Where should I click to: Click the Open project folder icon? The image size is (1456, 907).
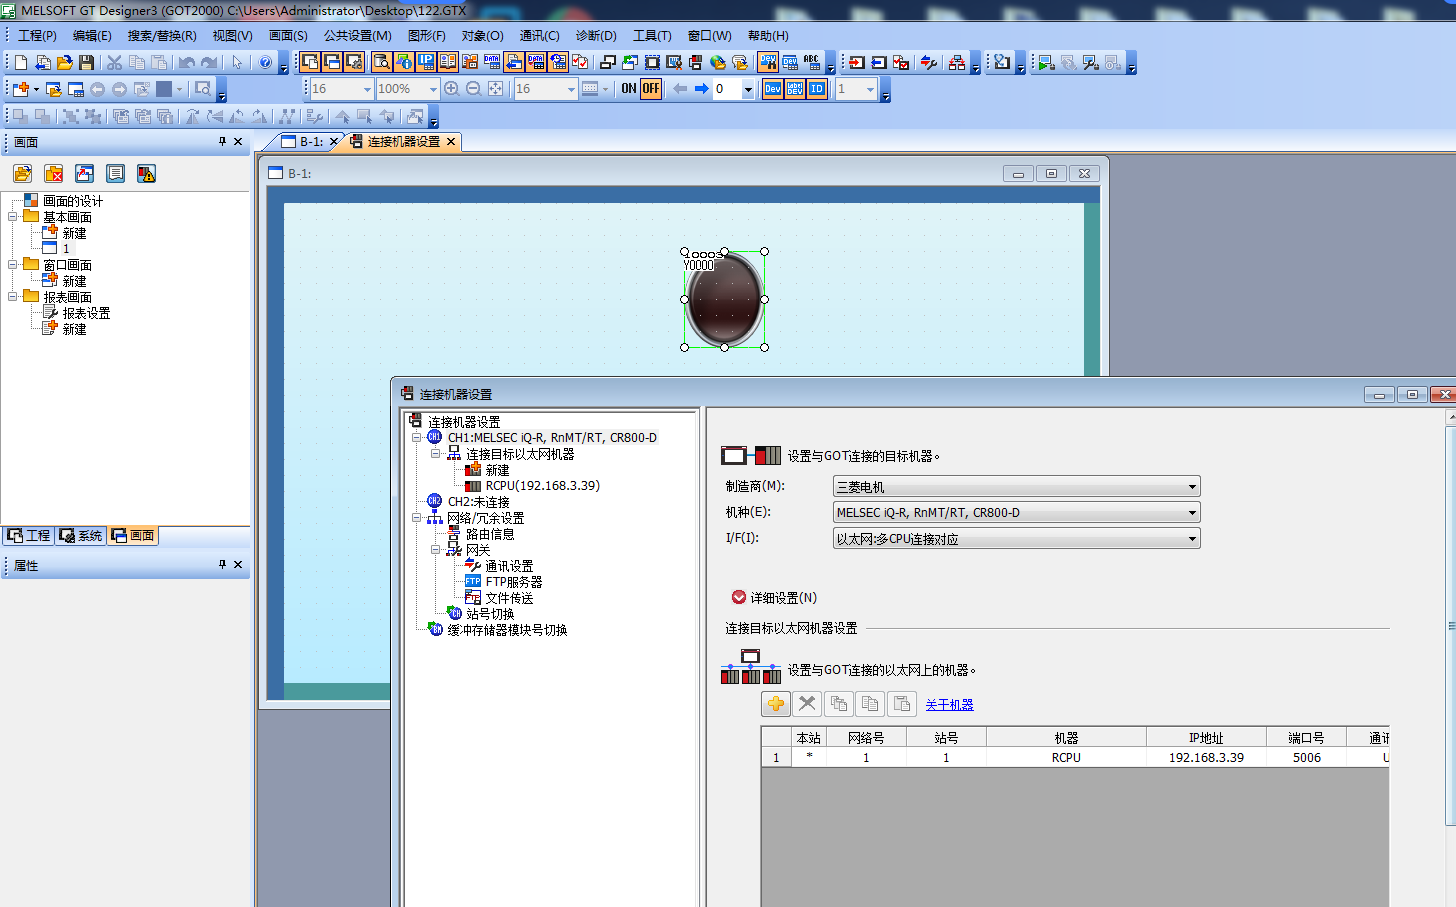65,62
